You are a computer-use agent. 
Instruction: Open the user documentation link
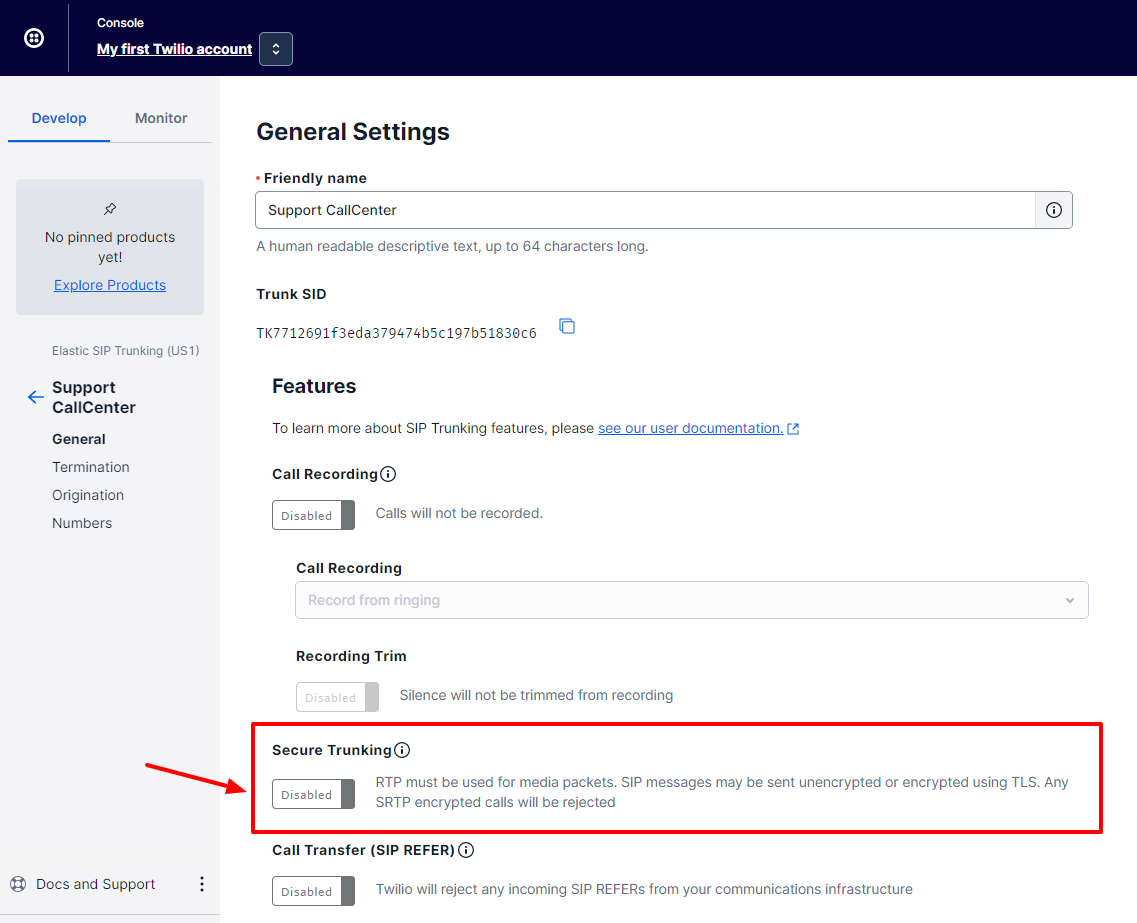tap(690, 428)
